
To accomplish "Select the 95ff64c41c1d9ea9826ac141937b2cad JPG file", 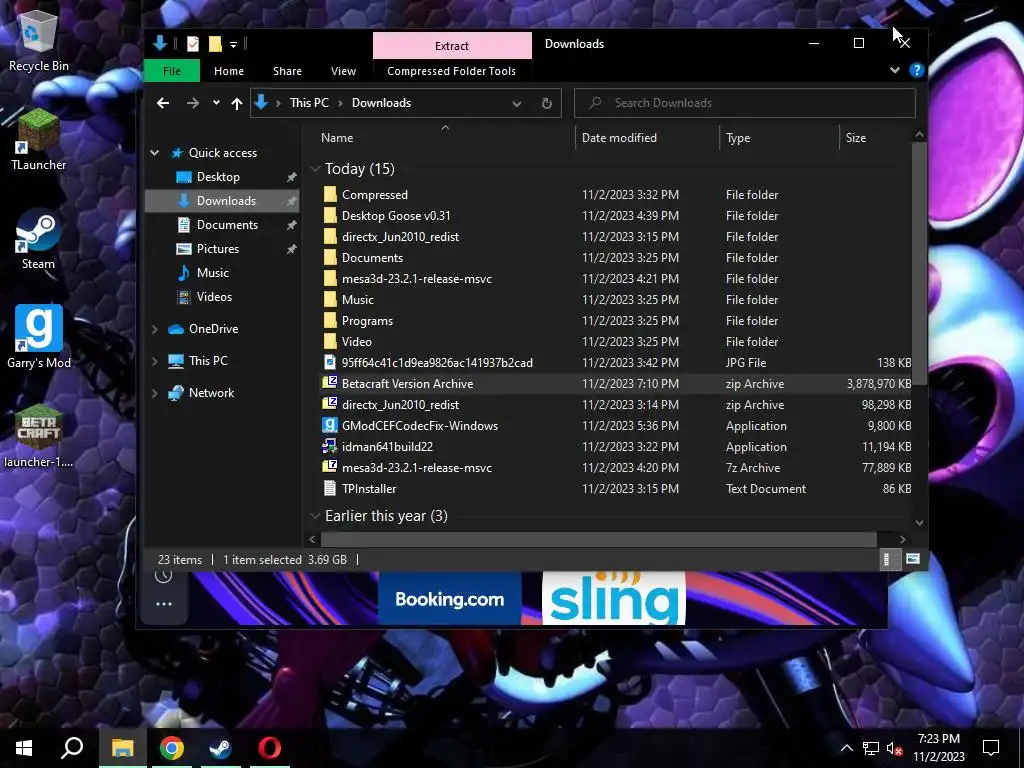I will point(437,363).
